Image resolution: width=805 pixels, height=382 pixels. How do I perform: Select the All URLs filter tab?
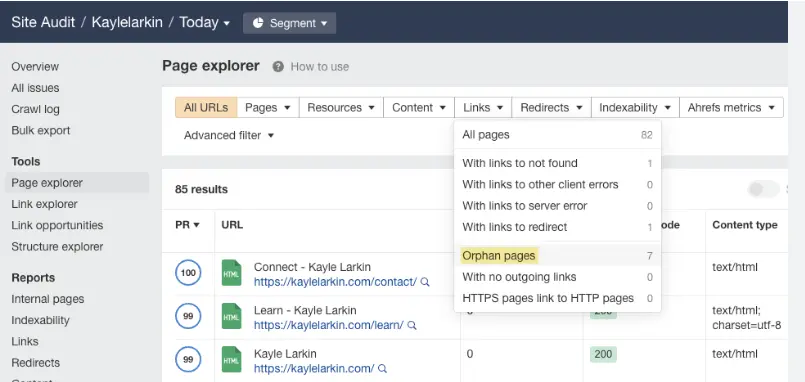point(206,107)
